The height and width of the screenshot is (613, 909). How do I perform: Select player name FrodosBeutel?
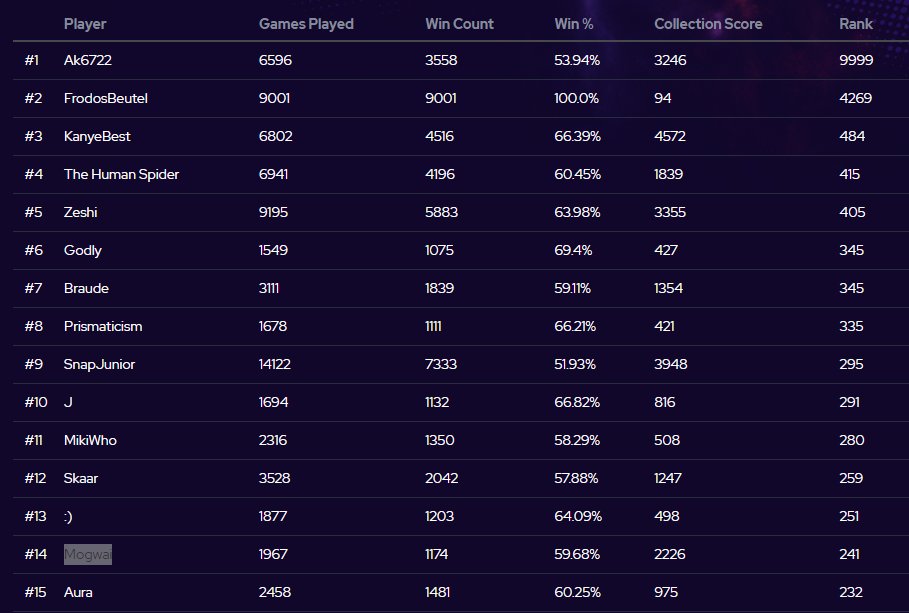tap(106, 98)
